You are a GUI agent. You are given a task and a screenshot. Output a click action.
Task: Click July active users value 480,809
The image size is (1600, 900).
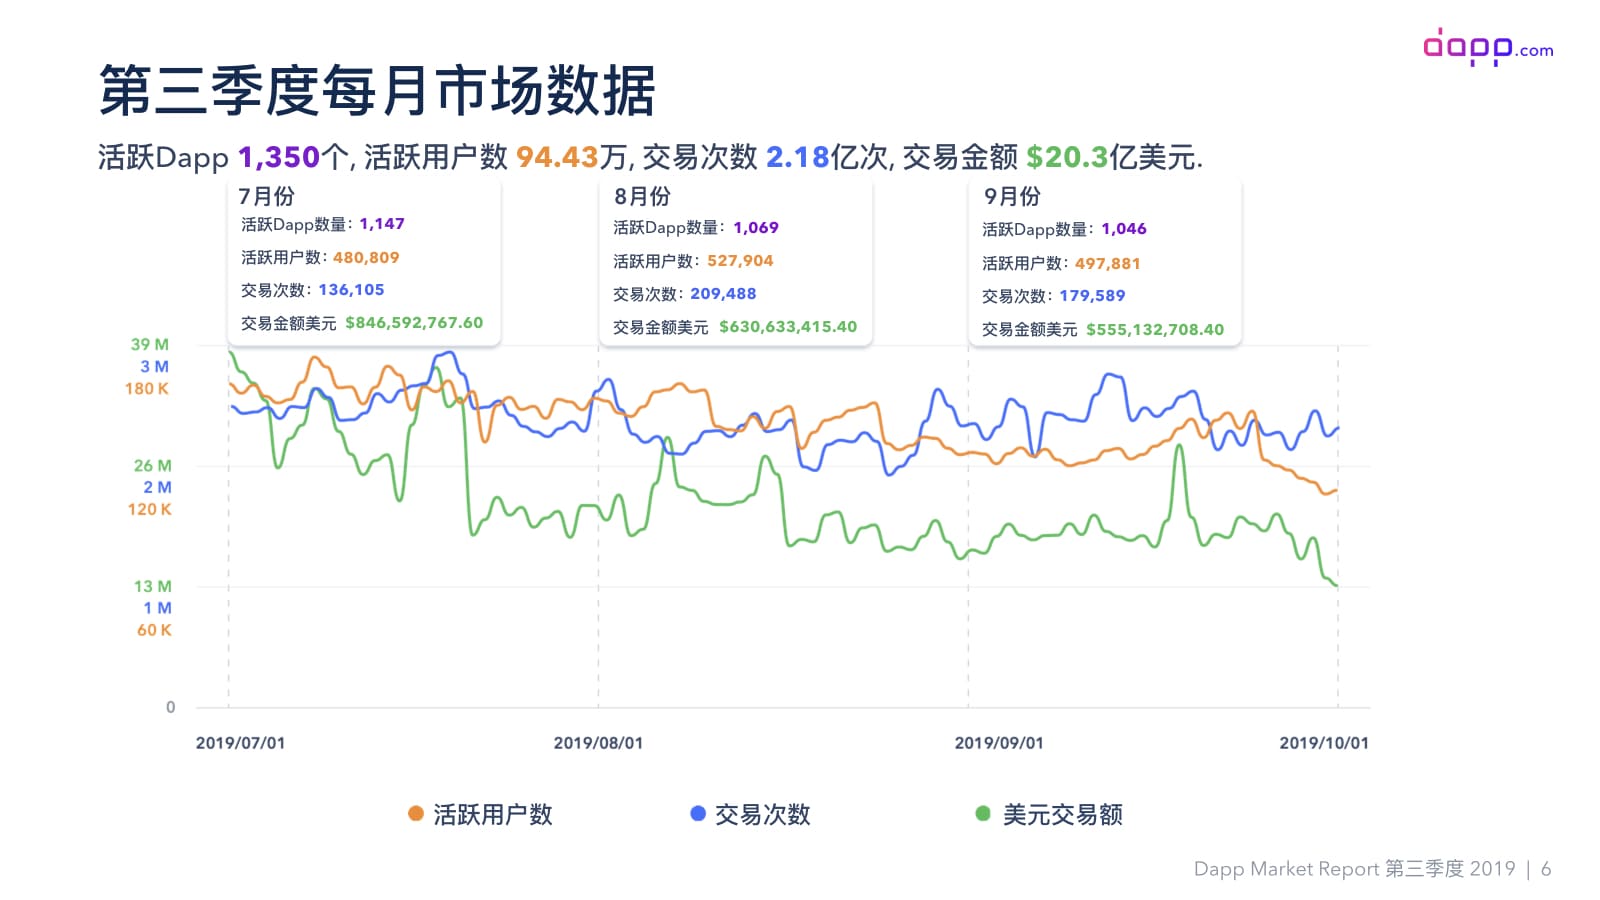(366, 258)
